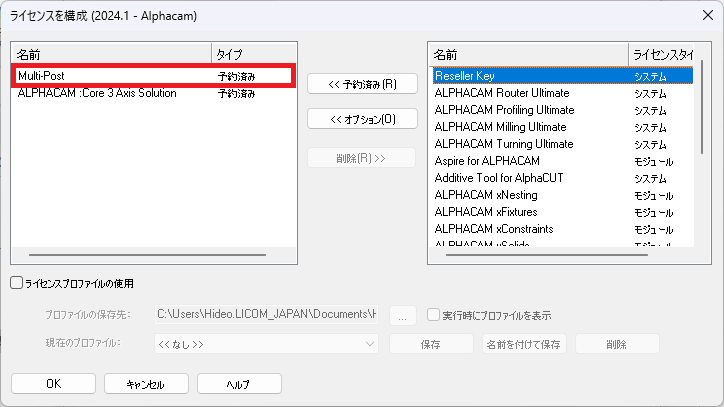Select ALPHACAM xConstraints row

point(563,229)
